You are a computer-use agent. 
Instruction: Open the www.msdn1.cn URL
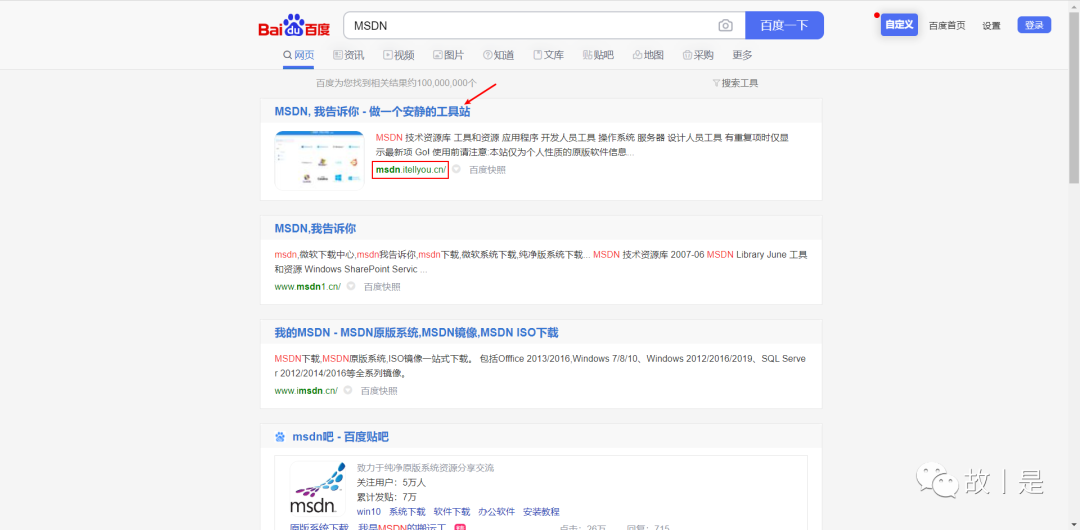tap(308, 287)
